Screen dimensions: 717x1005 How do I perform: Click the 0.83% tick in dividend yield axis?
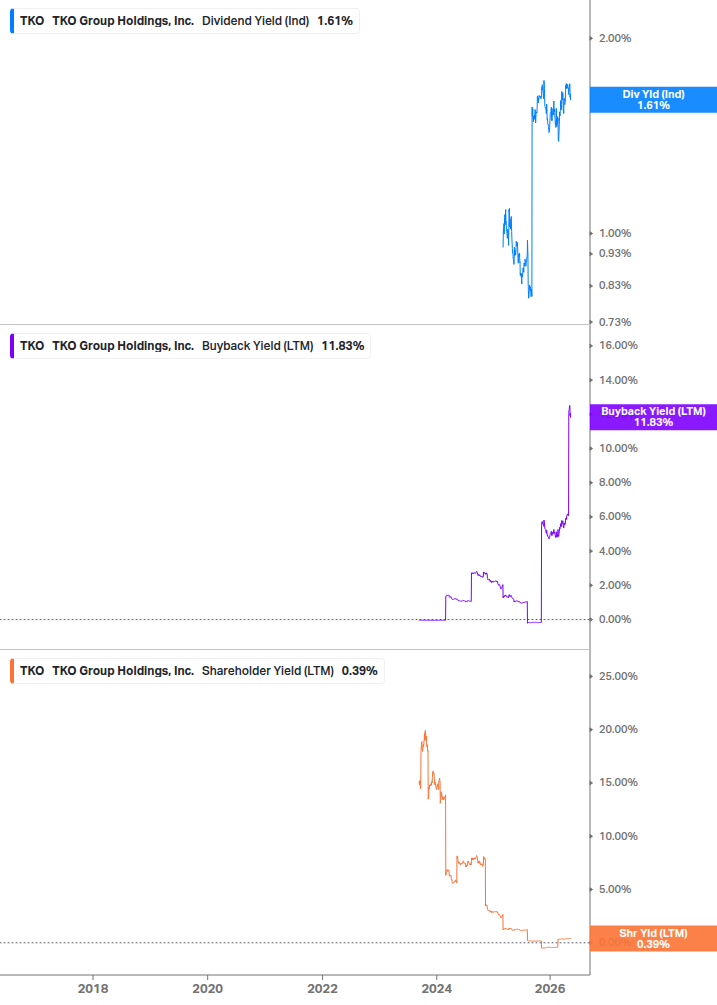(x=615, y=285)
